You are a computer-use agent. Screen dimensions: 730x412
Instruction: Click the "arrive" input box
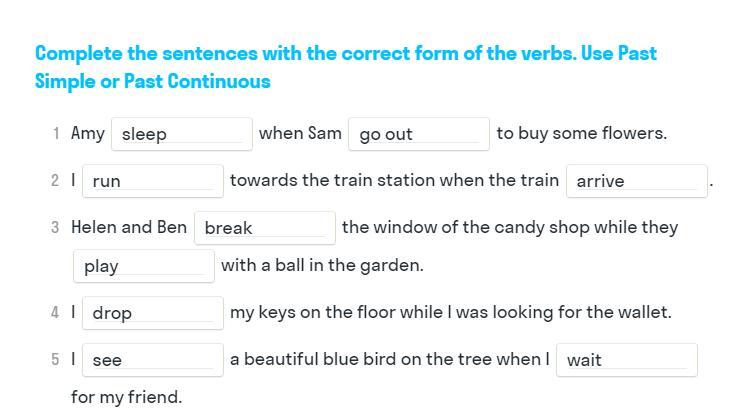point(636,181)
